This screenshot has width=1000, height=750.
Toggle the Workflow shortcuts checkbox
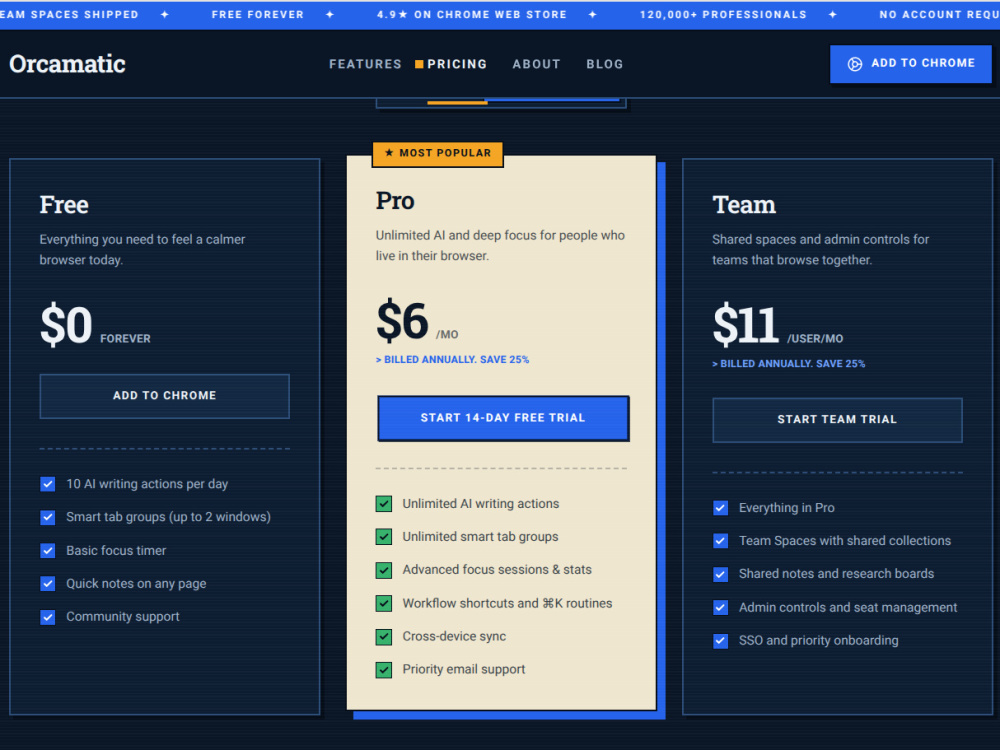coord(384,603)
